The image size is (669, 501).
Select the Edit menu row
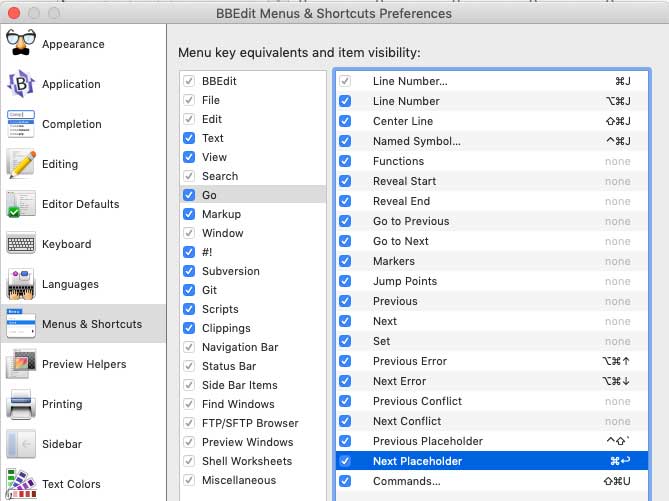point(253,119)
